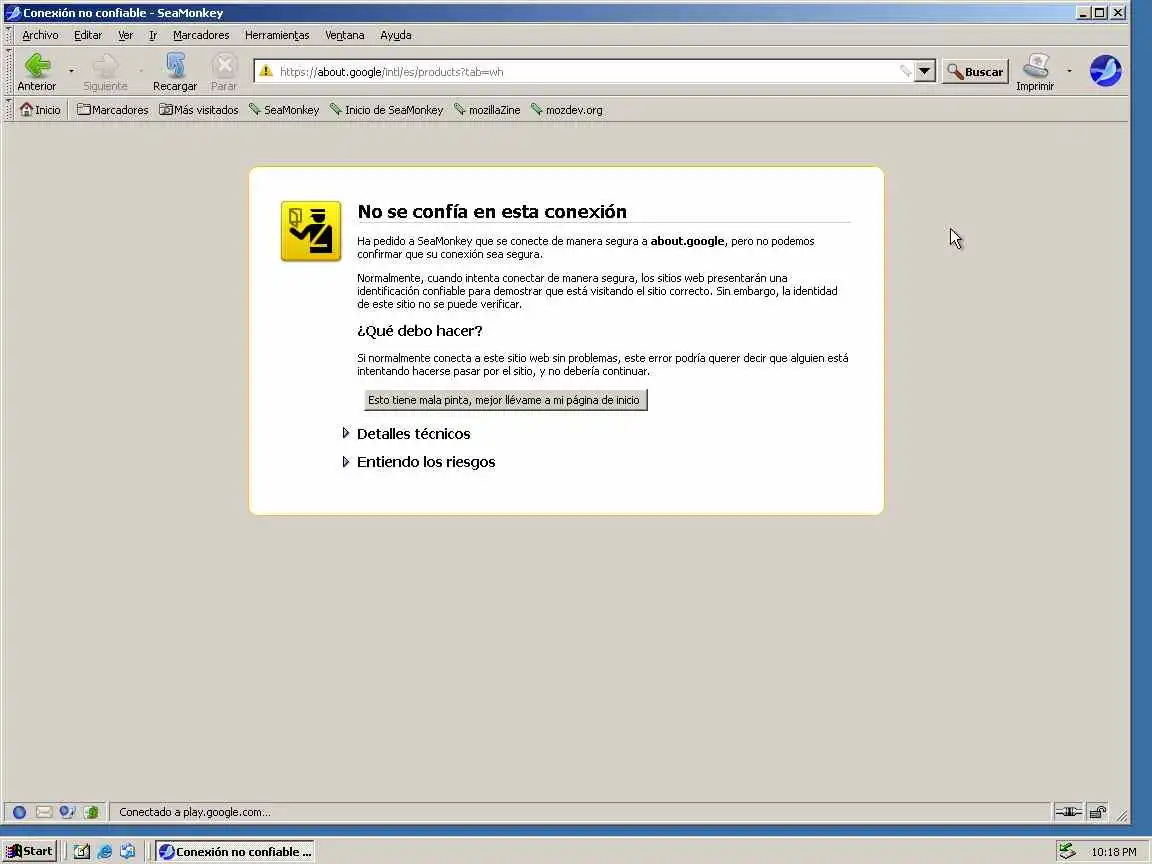Image resolution: width=1152 pixels, height=864 pixels.
Task: Click the '¿Qué debo hacer?' heading
Action: click(420, 331)
